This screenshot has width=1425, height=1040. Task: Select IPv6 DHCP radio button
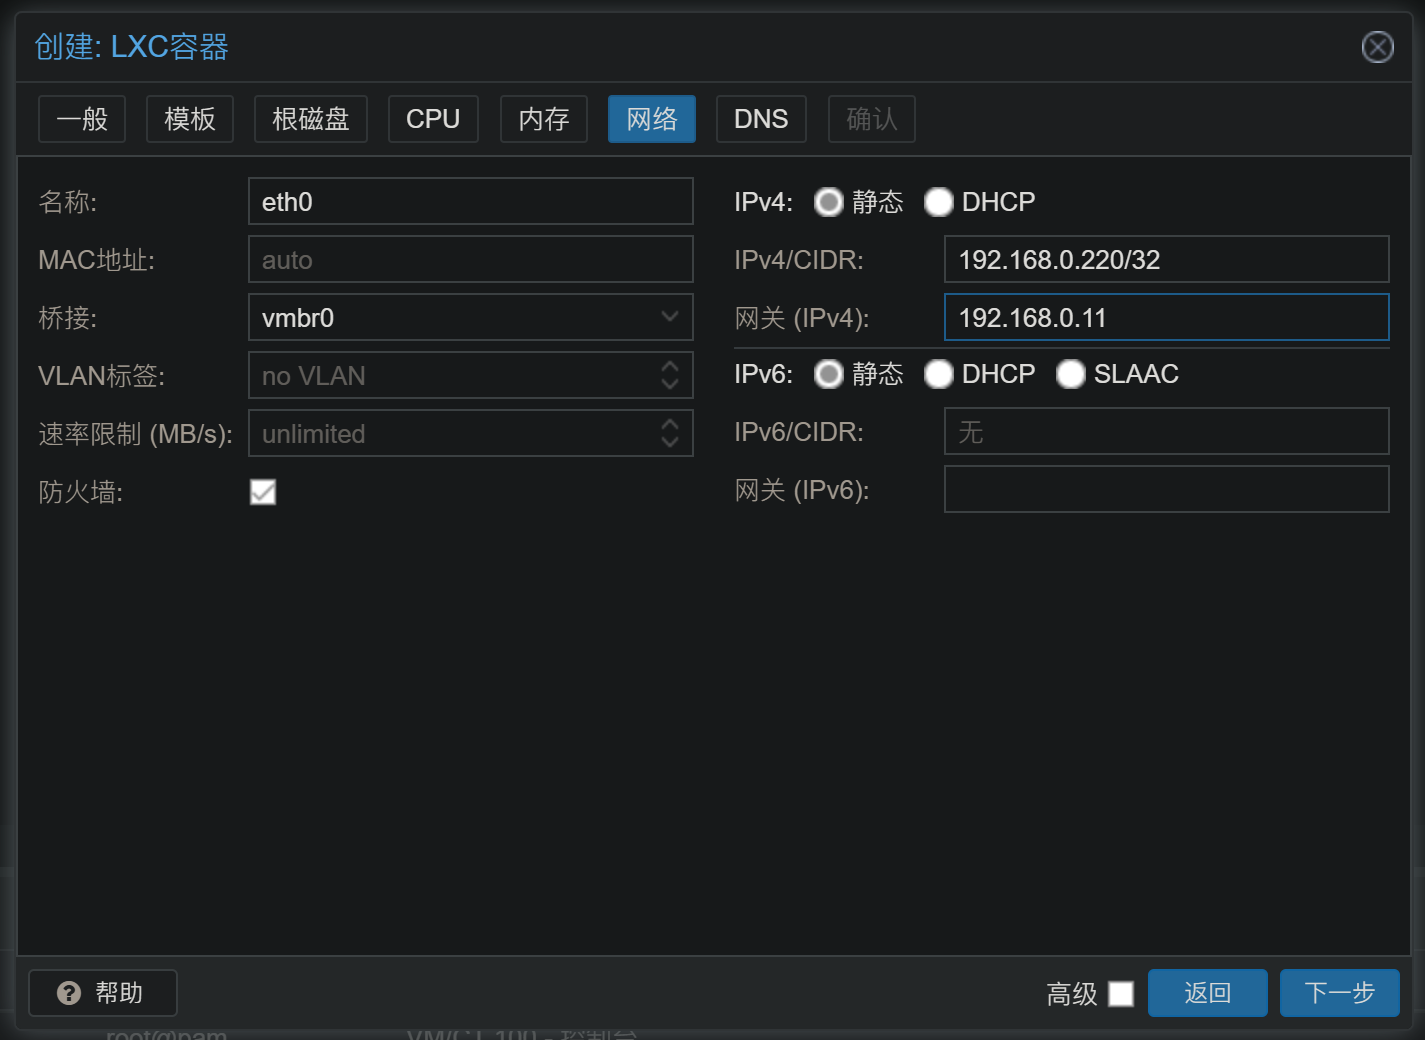938,374
